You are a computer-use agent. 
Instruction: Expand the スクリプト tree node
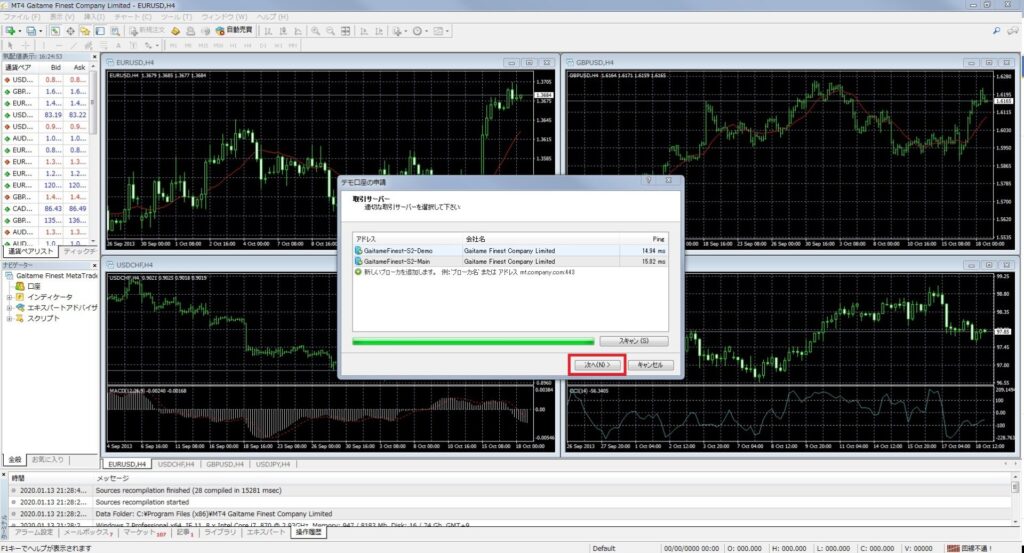(x=9, y=319)
